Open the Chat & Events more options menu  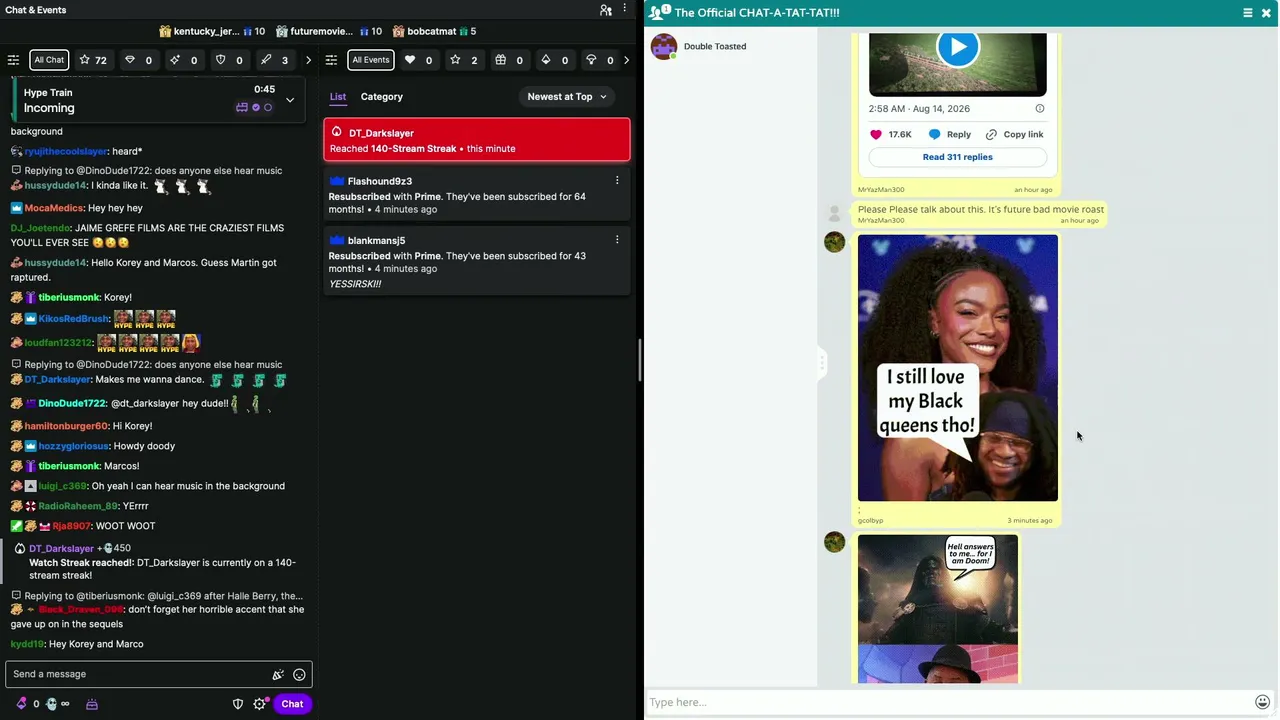(x=626, y=10)
